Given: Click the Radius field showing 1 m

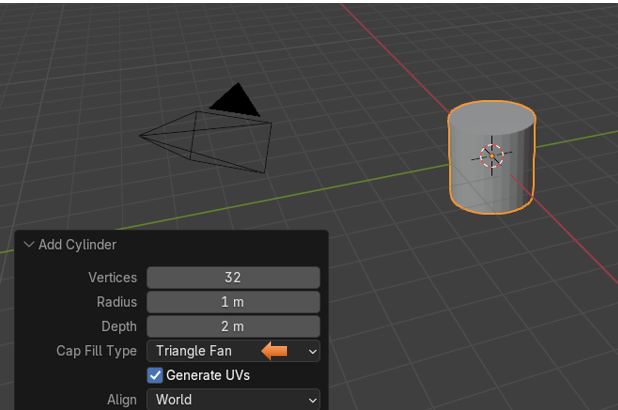Looking at the screenshot, I should (233, 302).
